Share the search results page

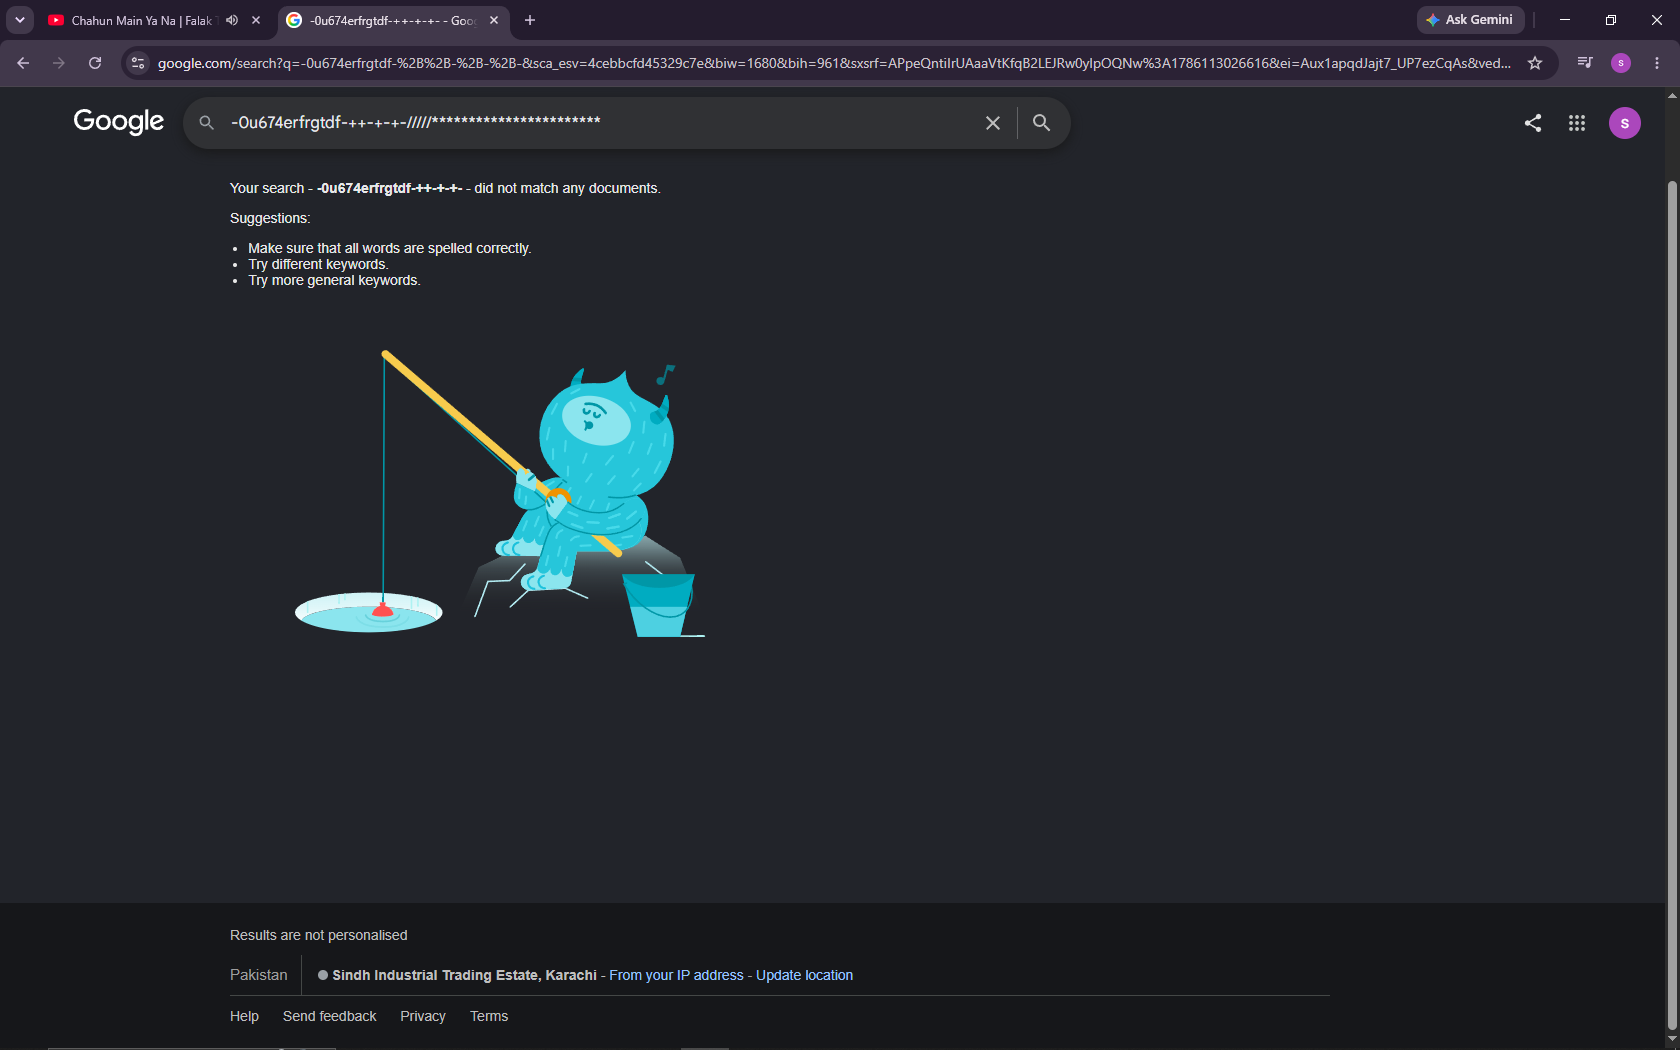1533,123
